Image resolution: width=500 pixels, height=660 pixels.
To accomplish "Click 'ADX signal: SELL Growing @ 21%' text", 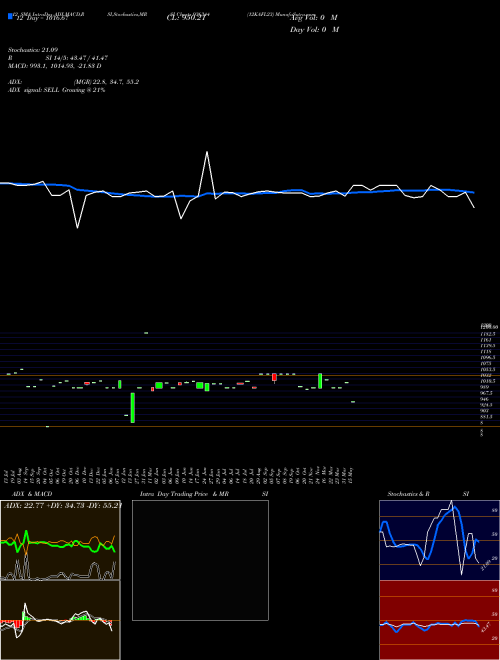I will (x=56, y=90).
